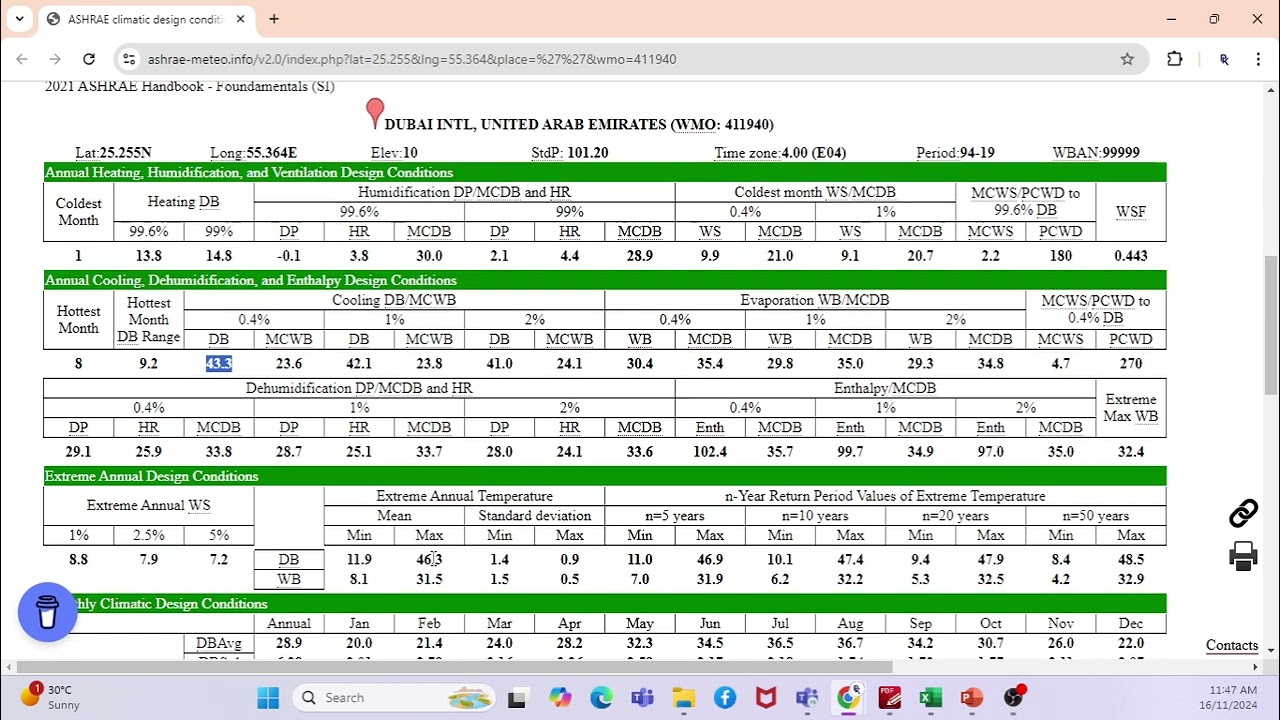Open Excel from the taskbar

(x=930, y=698)
